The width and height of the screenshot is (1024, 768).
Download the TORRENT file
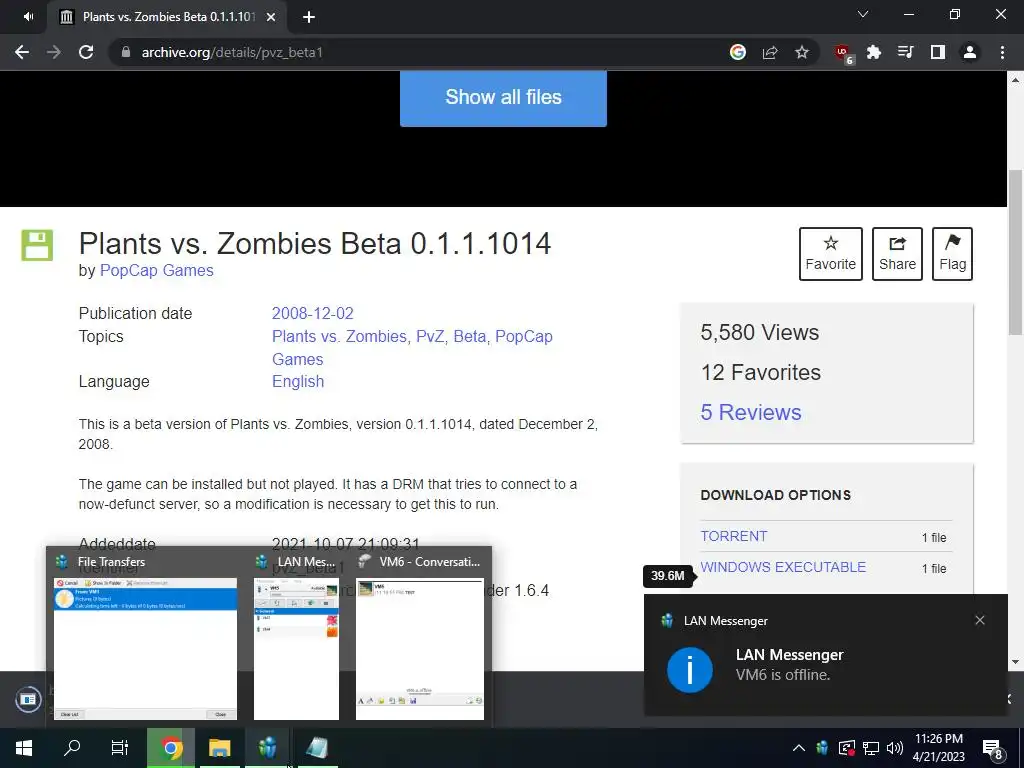point(733,536)
